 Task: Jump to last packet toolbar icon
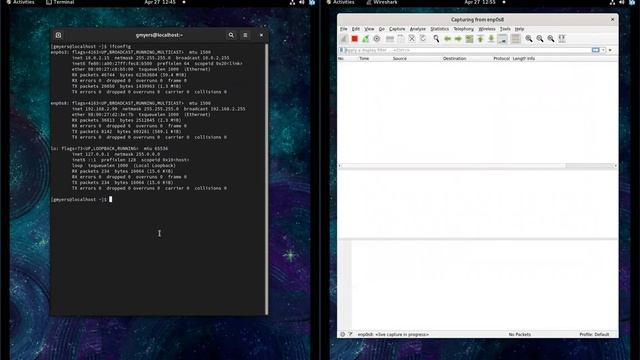pyautogui.click(x=491, y=39)
